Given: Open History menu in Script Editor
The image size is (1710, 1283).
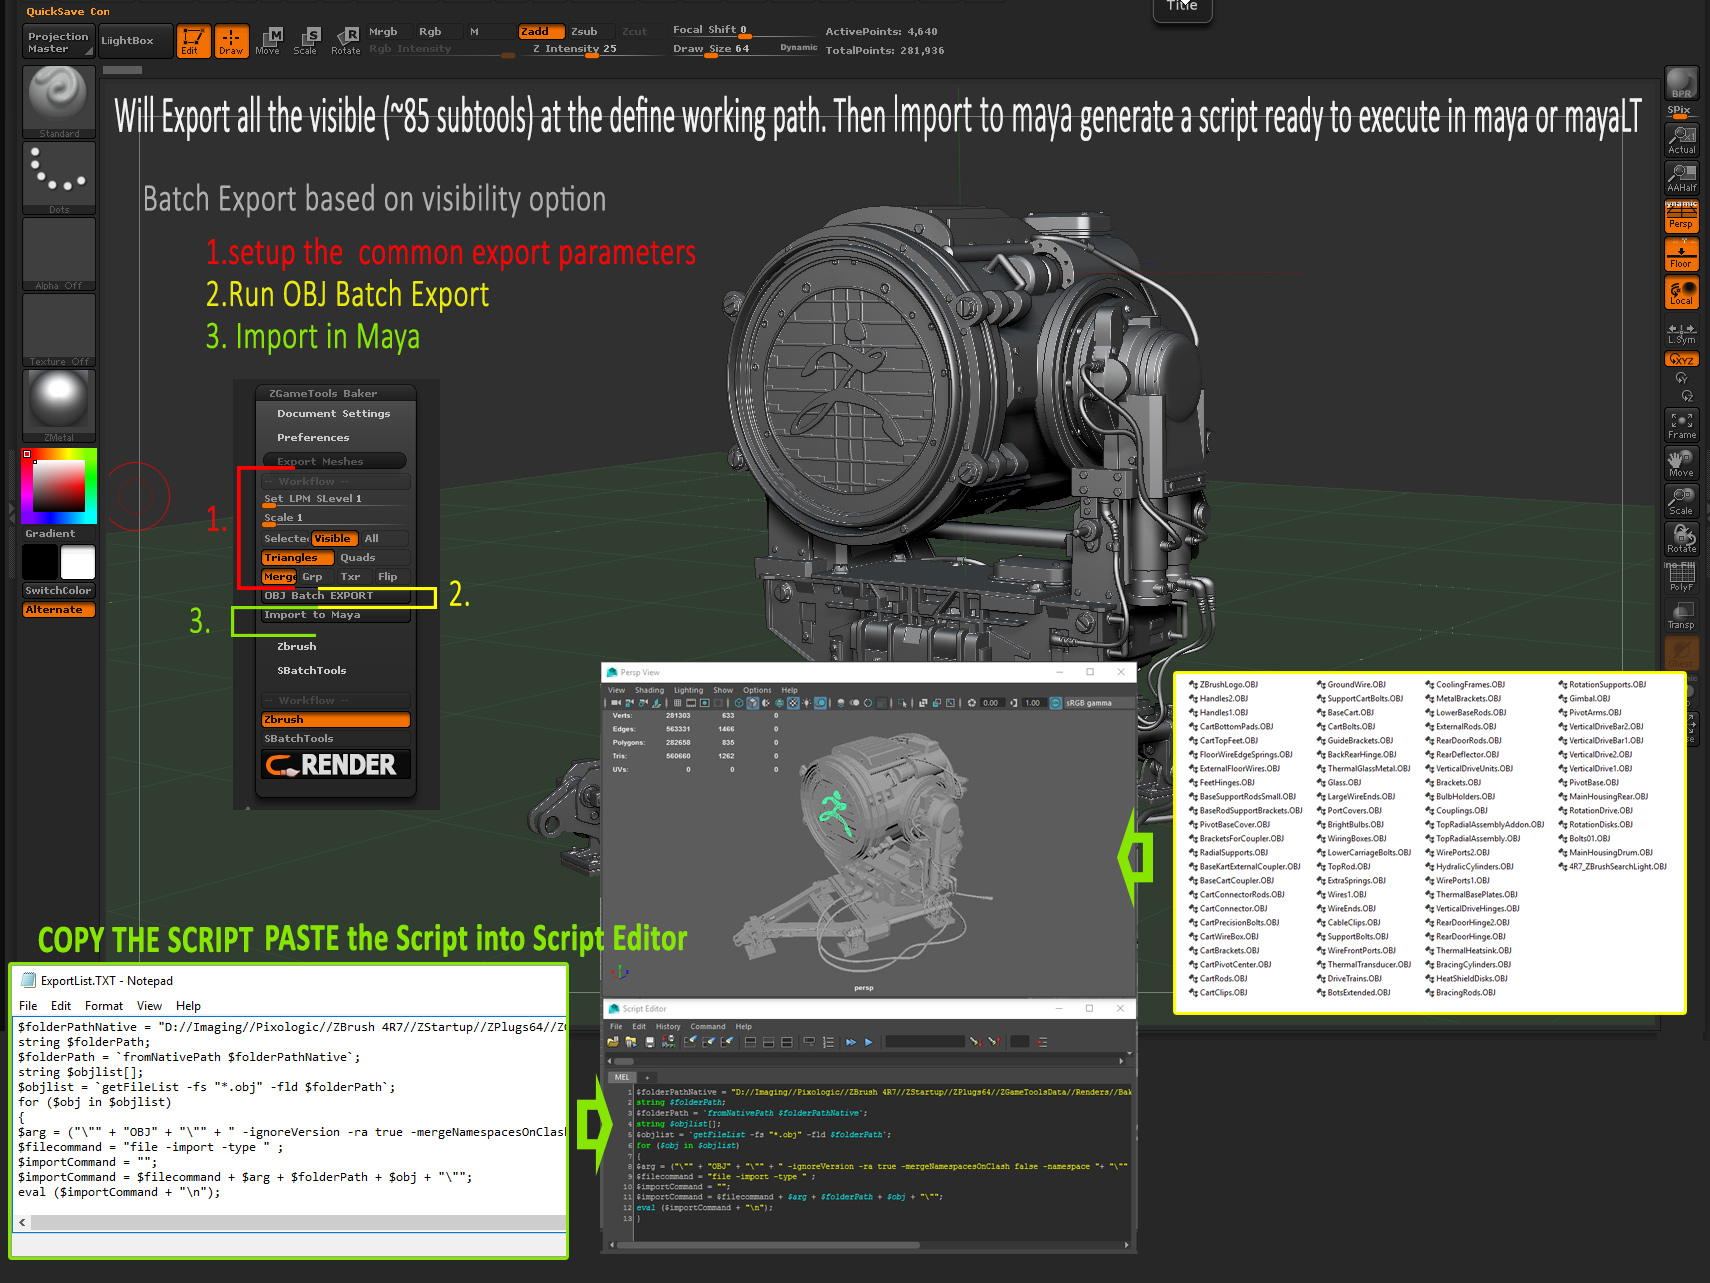Looking at the screenshot, I should 668,1027.
